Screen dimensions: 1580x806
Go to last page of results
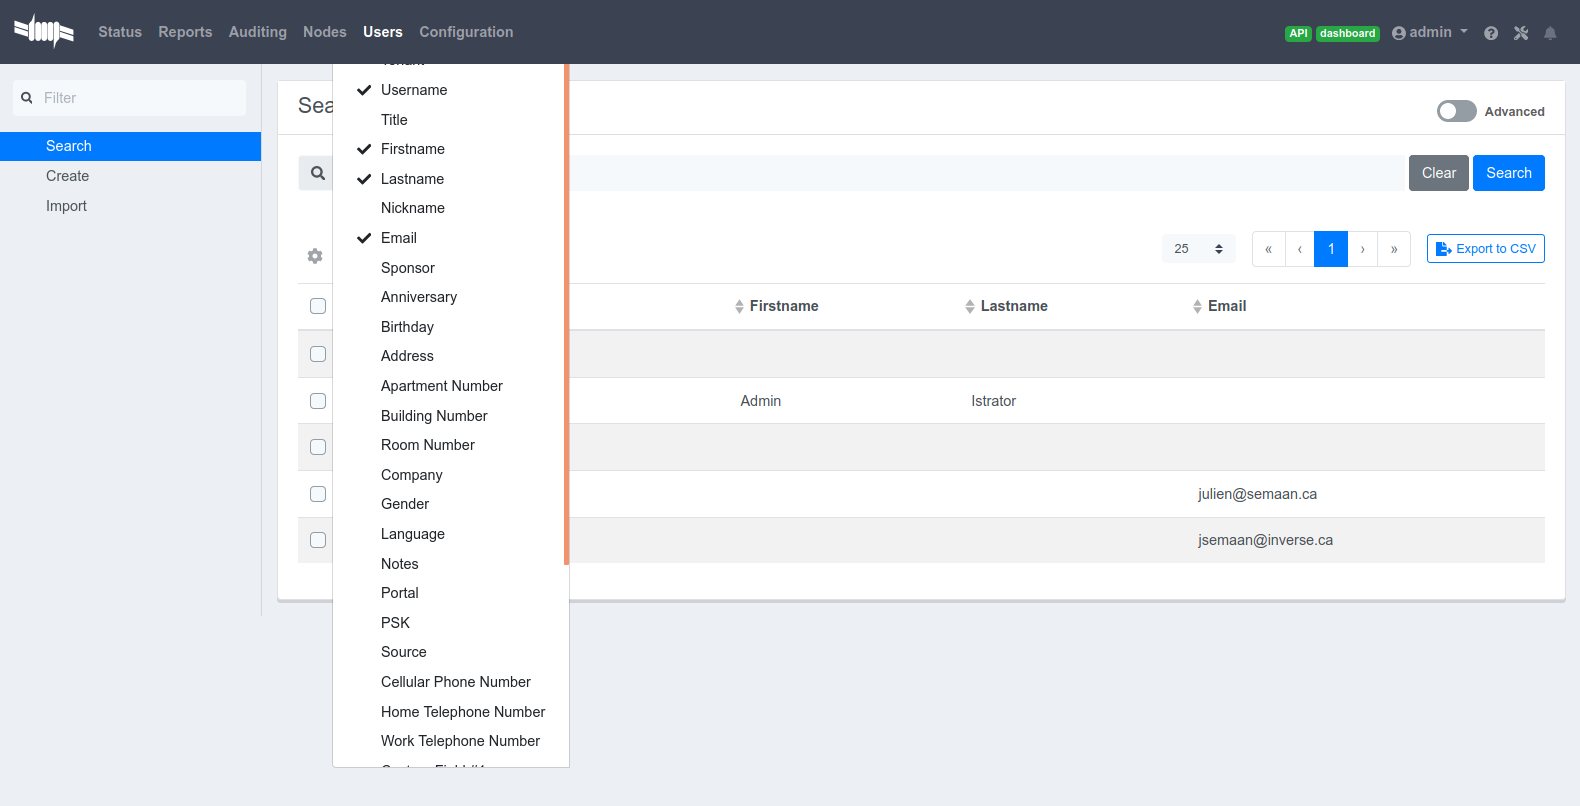click(1394, 249)
